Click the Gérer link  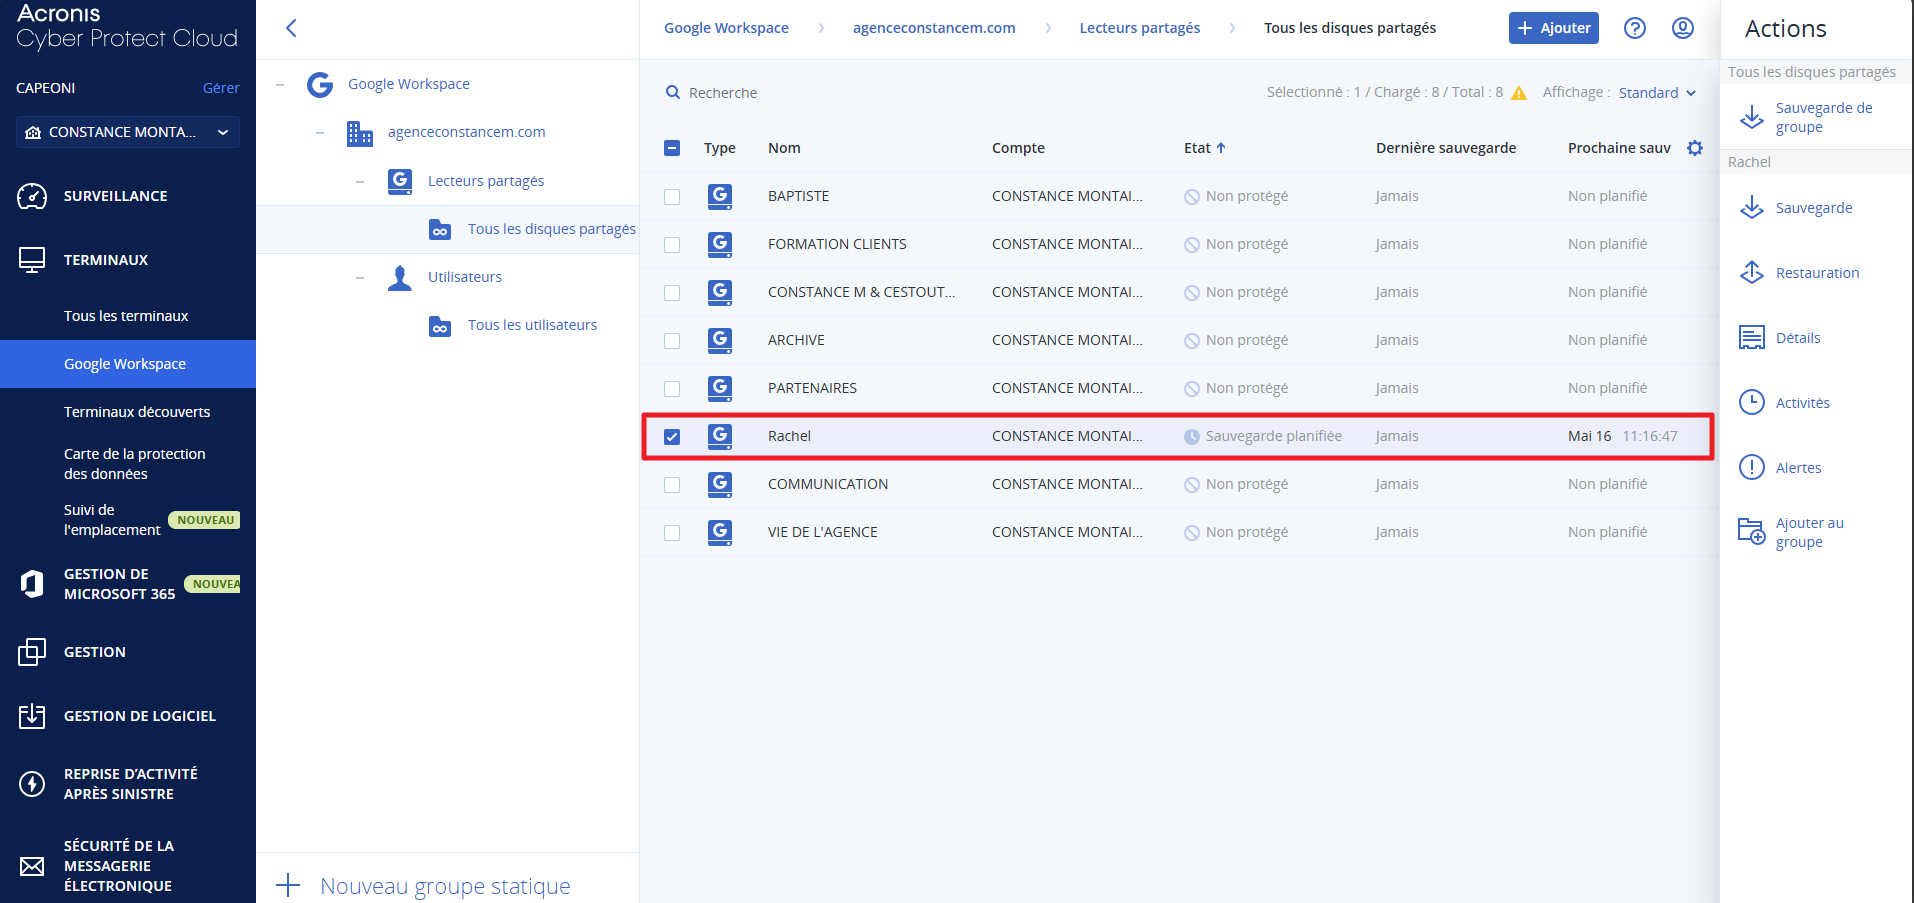coord(221,88)
